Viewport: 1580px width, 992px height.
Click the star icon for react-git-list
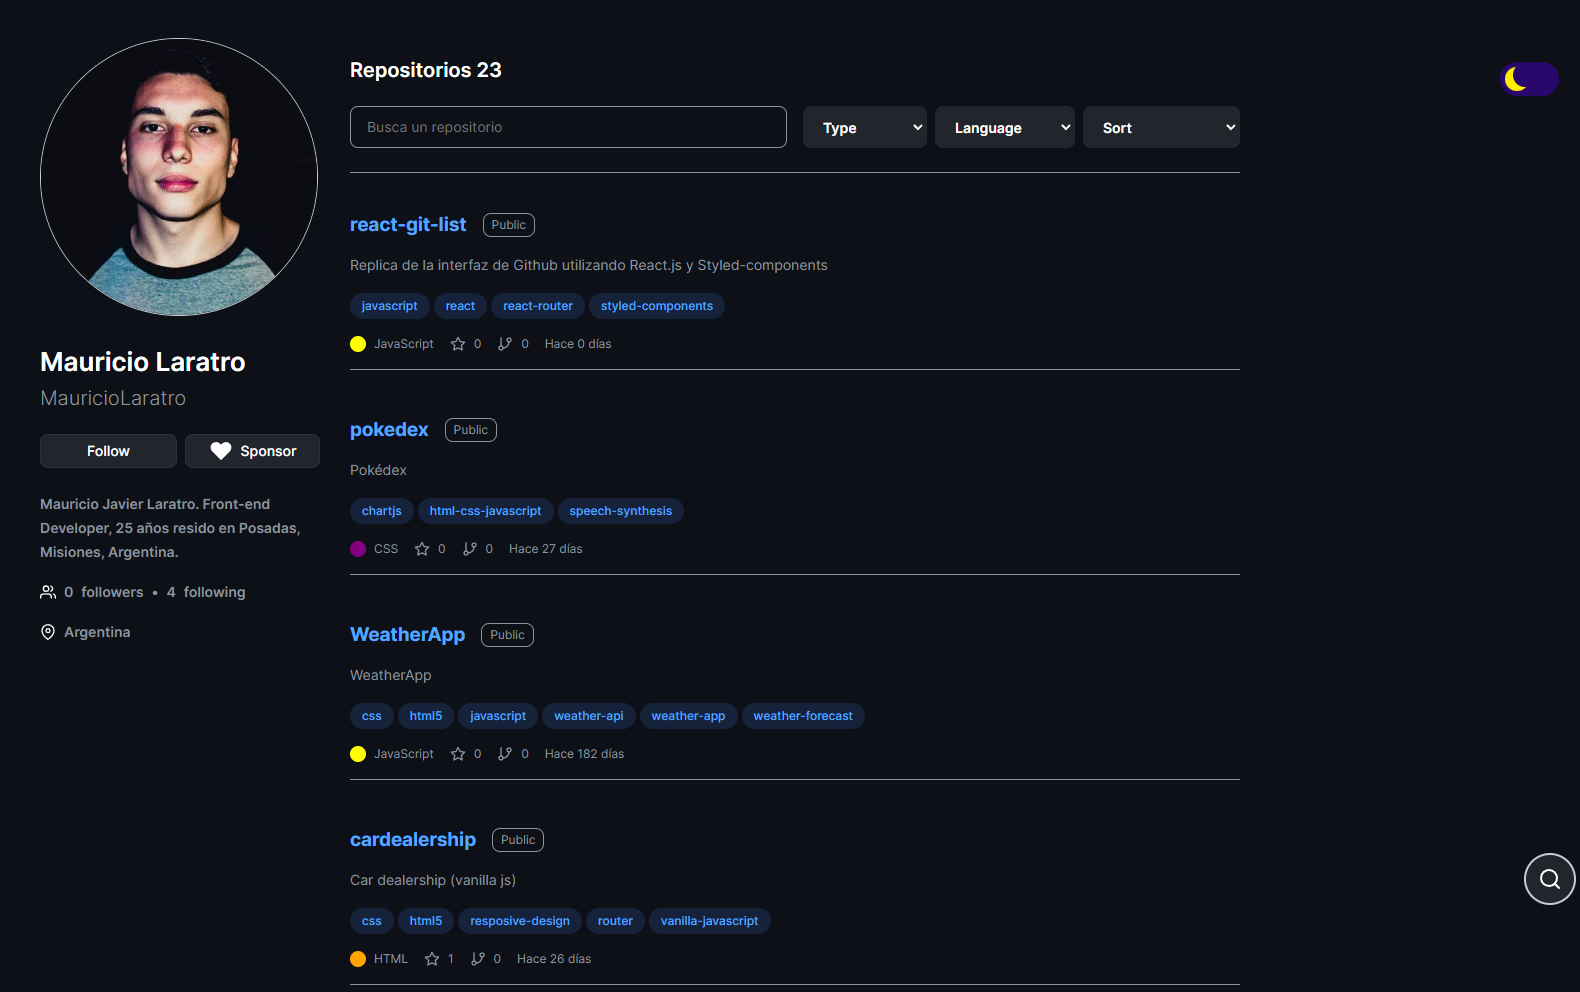click(x=458, y=344)
